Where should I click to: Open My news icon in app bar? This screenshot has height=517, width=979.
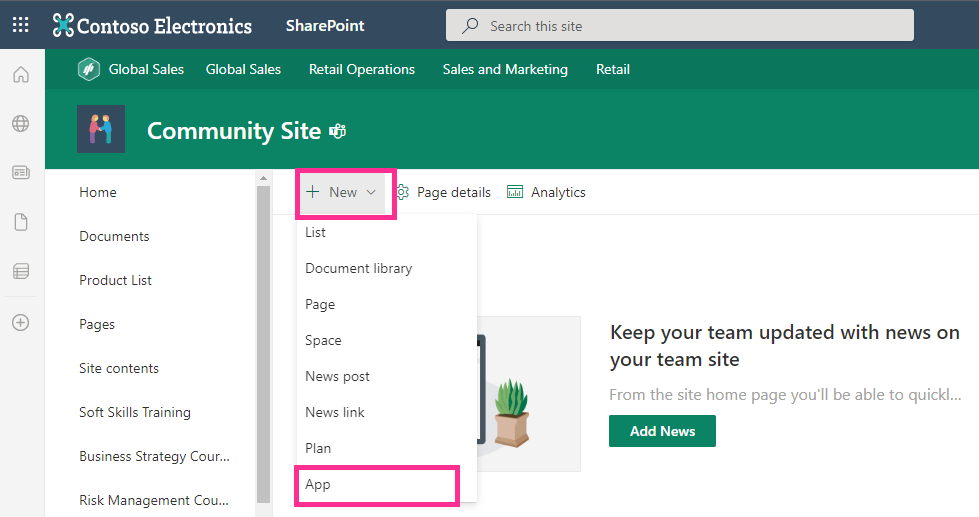click(x=21, y=172)
